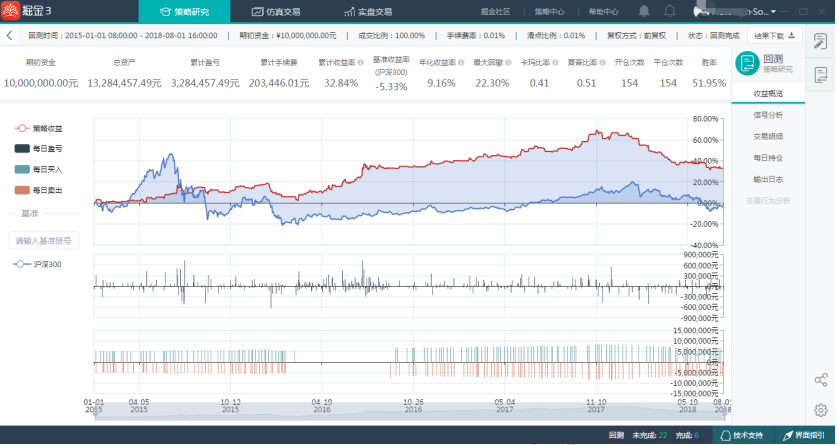Open 交易行为分析 section
This screenshot has width=837, height=445.
(768, 201)
